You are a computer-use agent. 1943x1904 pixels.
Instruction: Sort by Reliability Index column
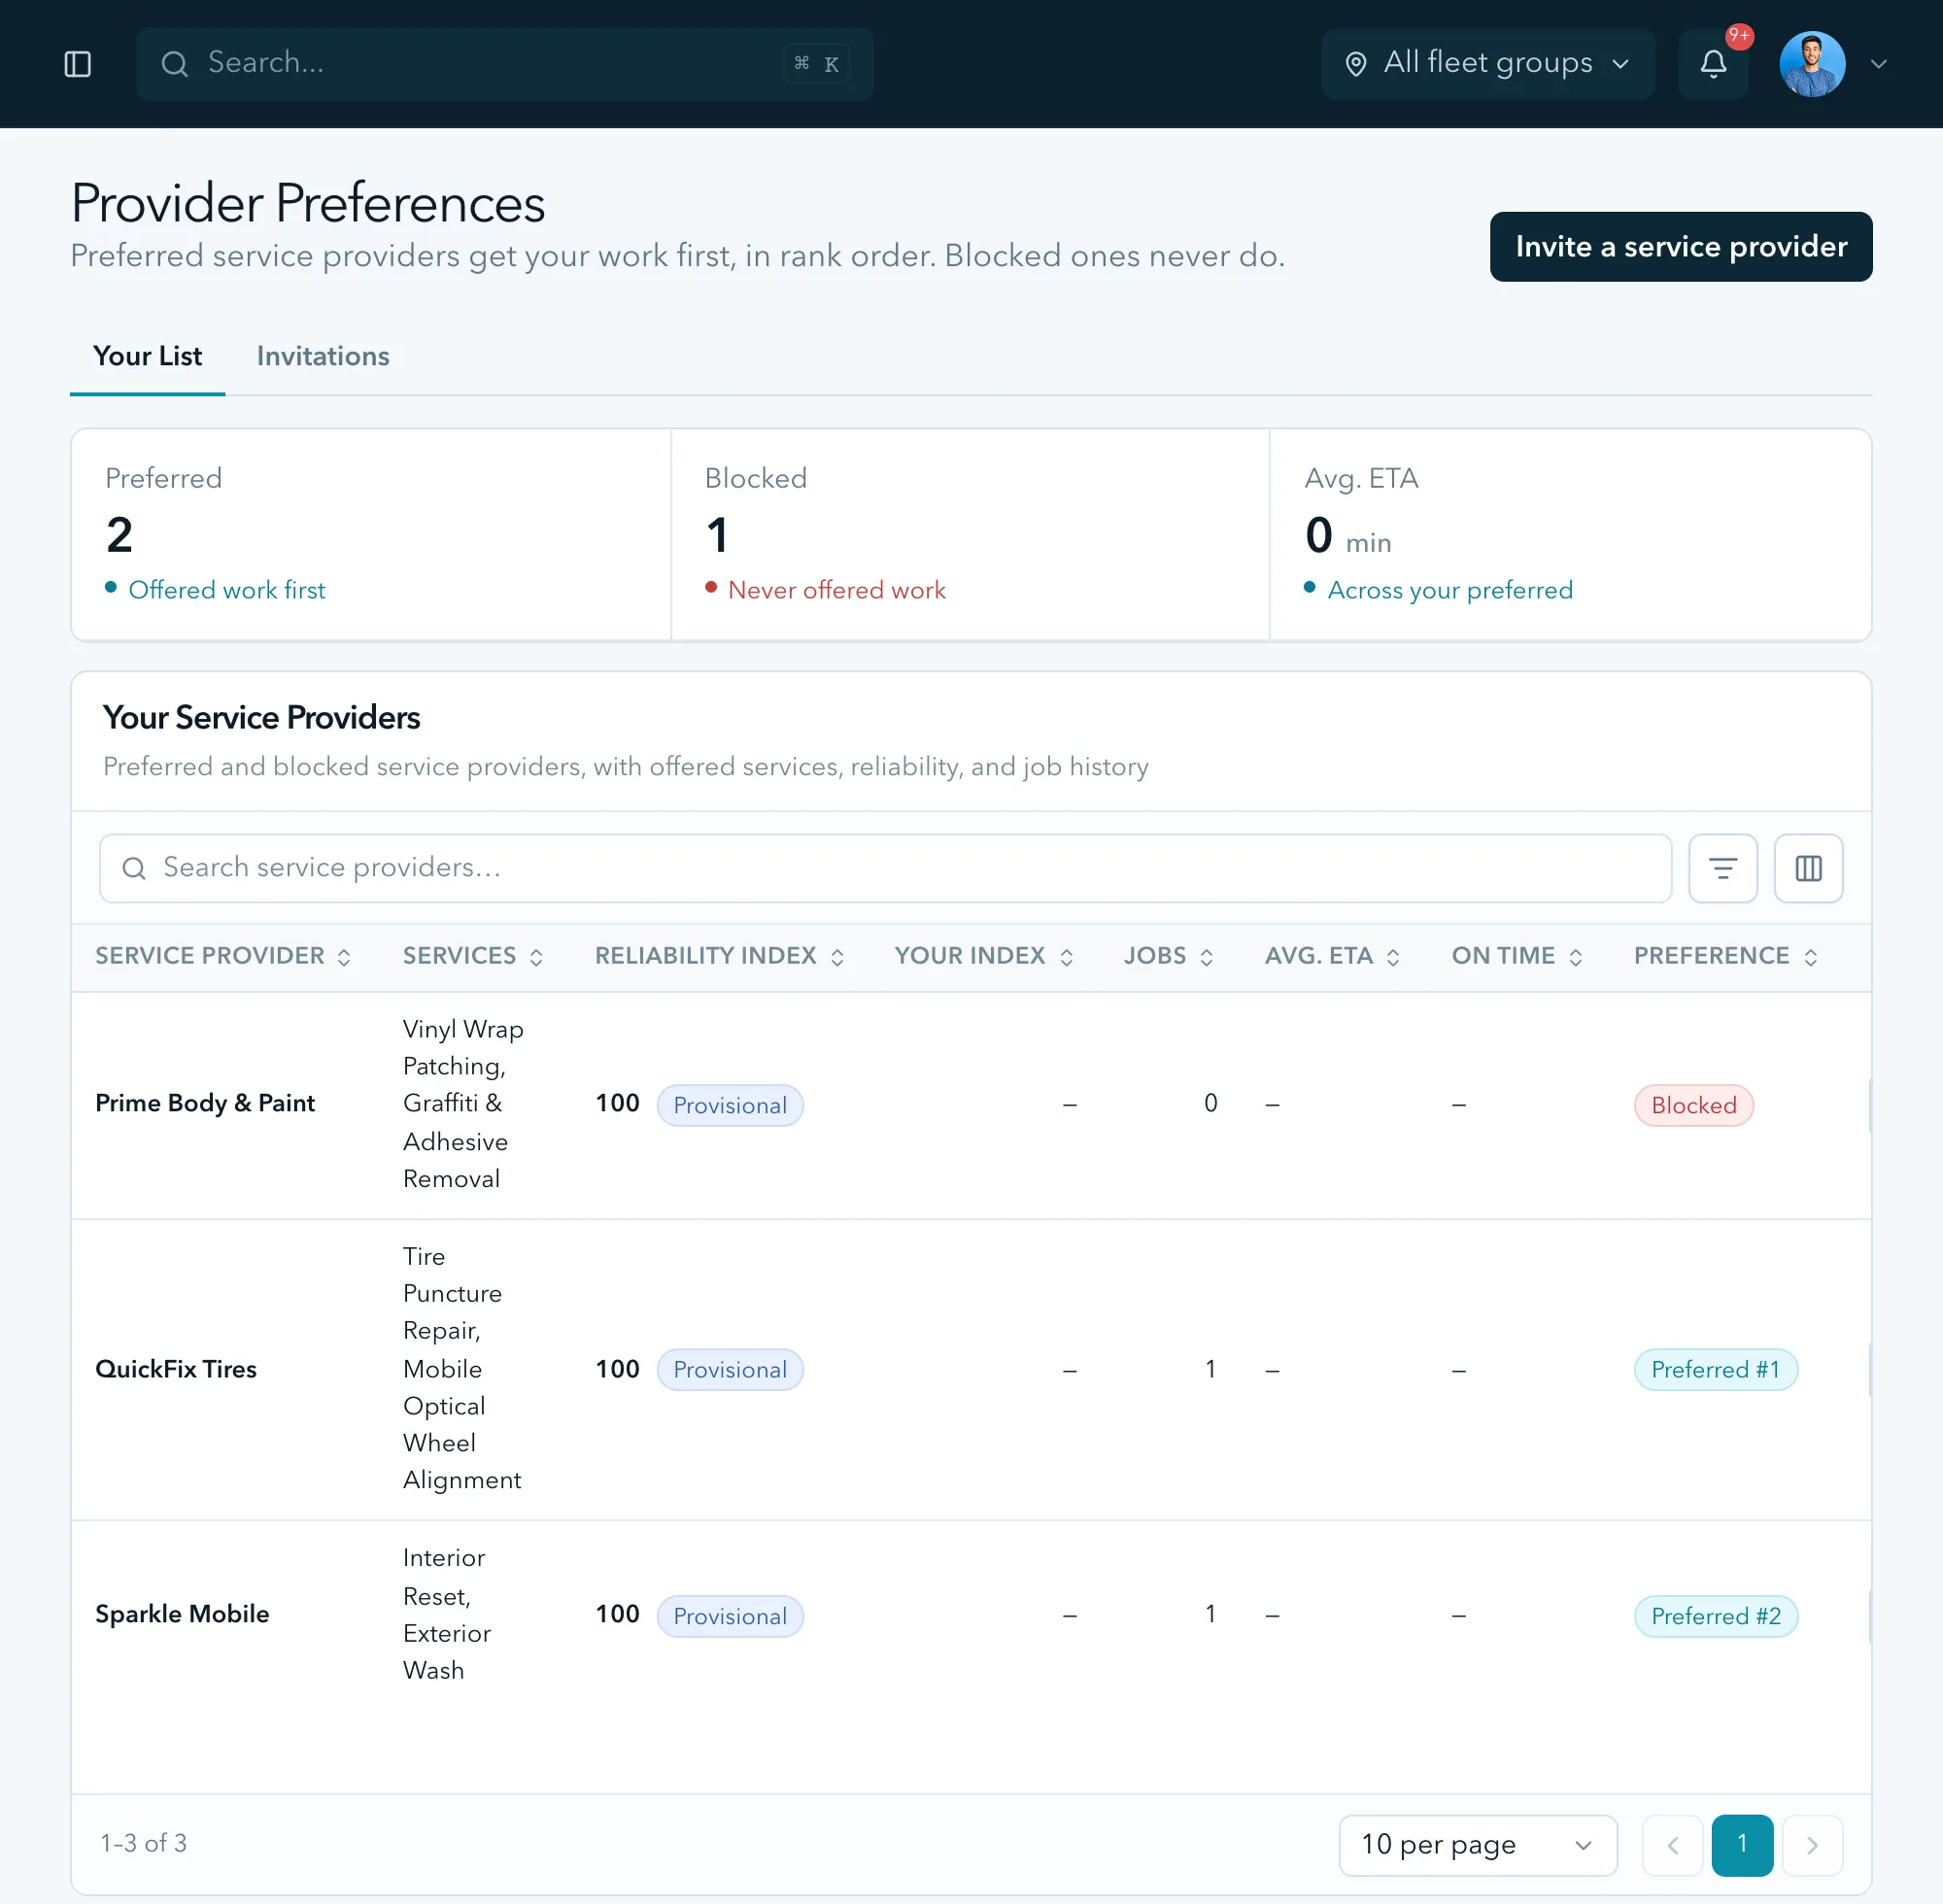[x=720, y=956]
